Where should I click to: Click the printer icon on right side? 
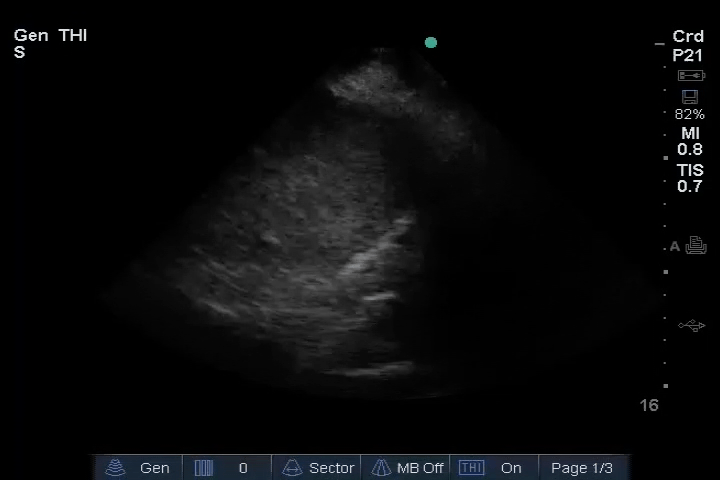coord(696,246)
